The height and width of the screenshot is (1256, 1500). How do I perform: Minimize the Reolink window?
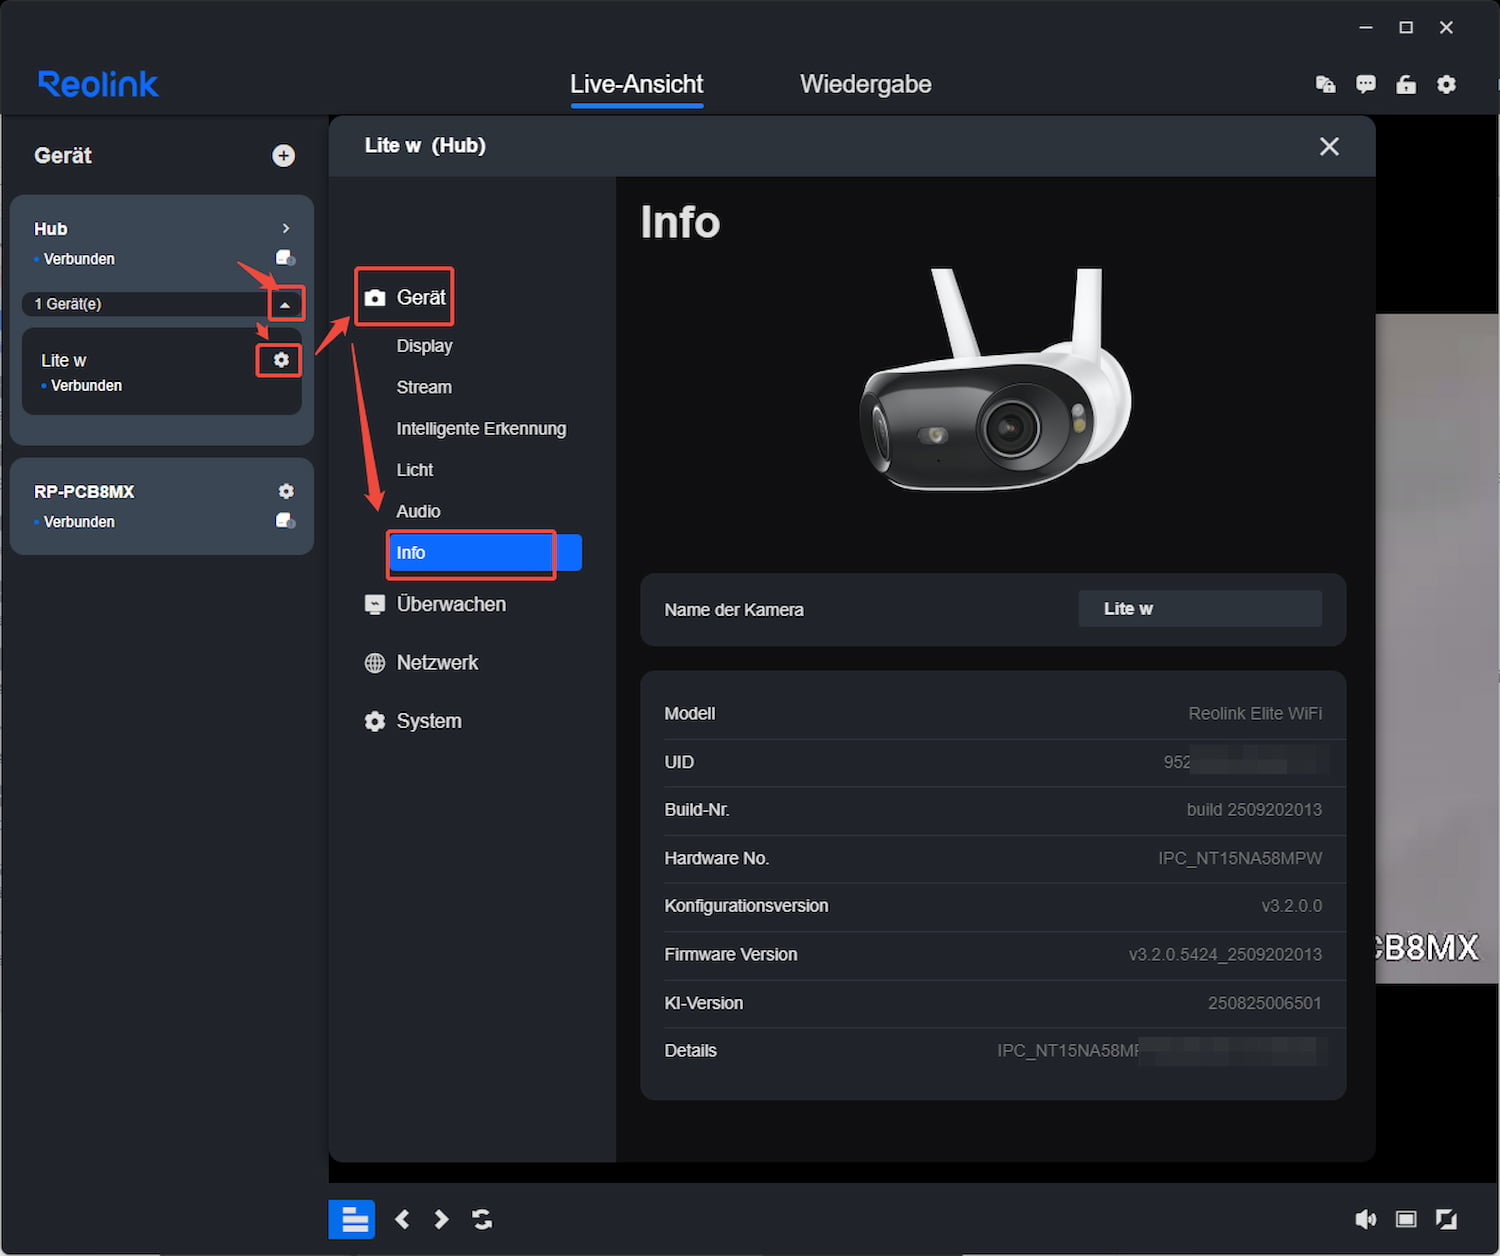point(1366,27)
